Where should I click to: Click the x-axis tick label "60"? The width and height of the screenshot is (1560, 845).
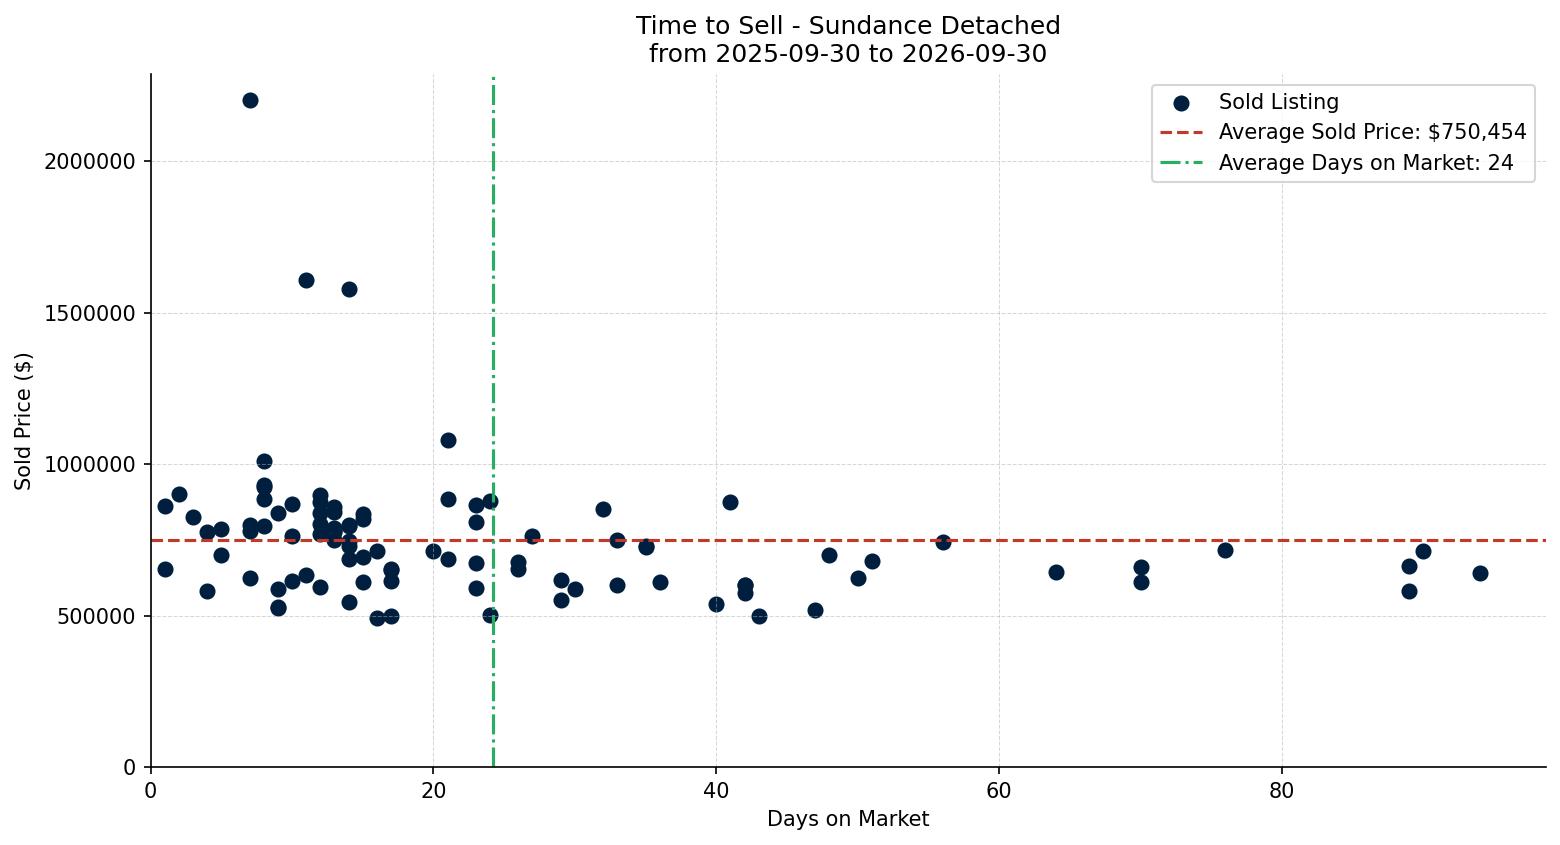pyautogui.click(x=999, y=790)
